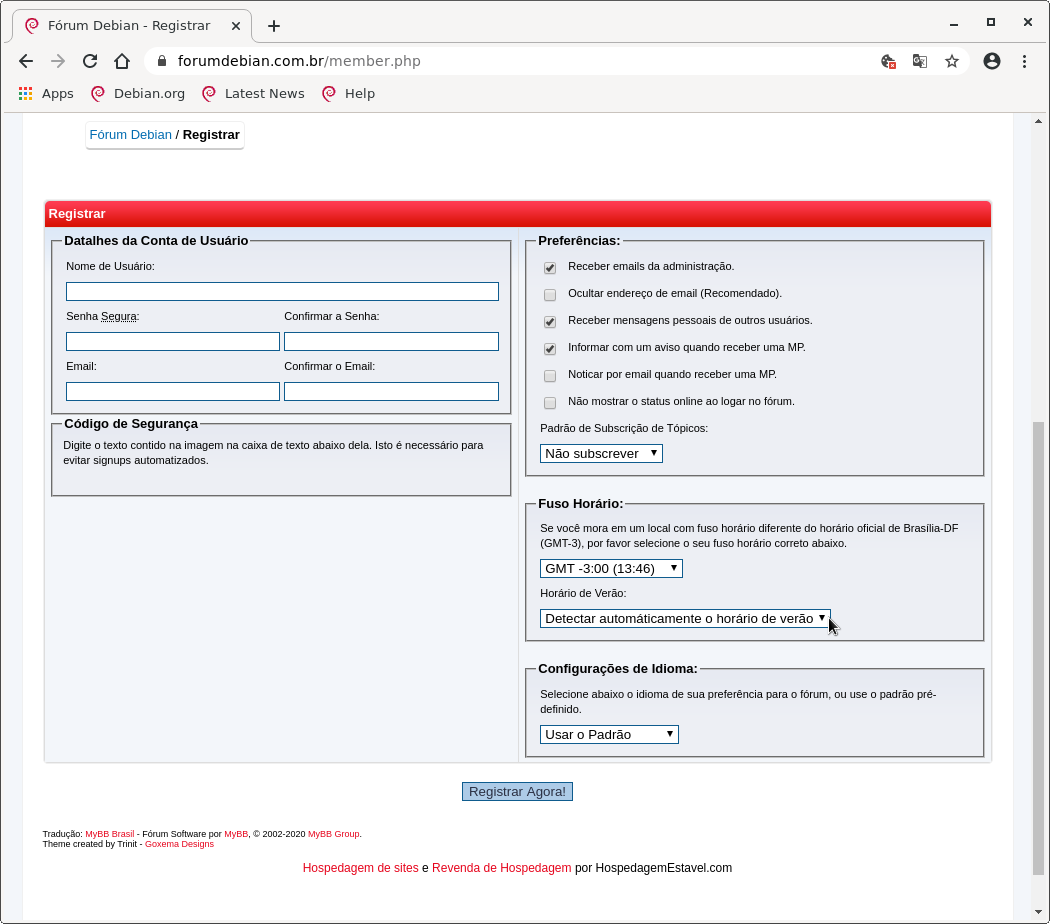
Task: Open the Detectar automáticamente horário de verão dropdown
Action: coord(685,618)
